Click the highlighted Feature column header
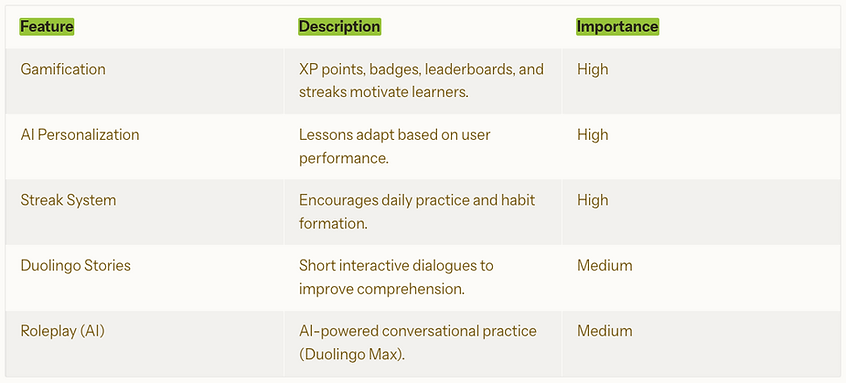Screen dimensions: 846x383 coord(47,26)
